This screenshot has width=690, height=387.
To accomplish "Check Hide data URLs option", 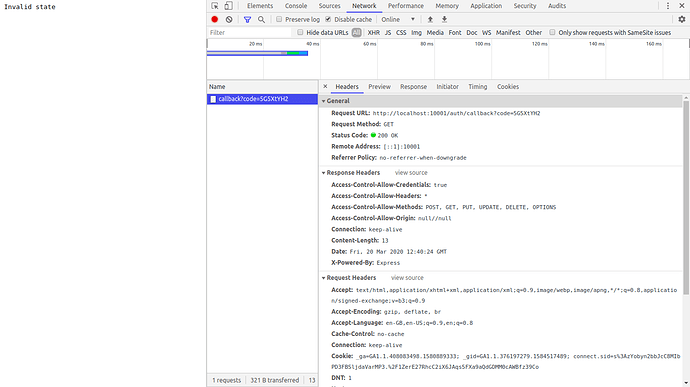I will 300,33.
